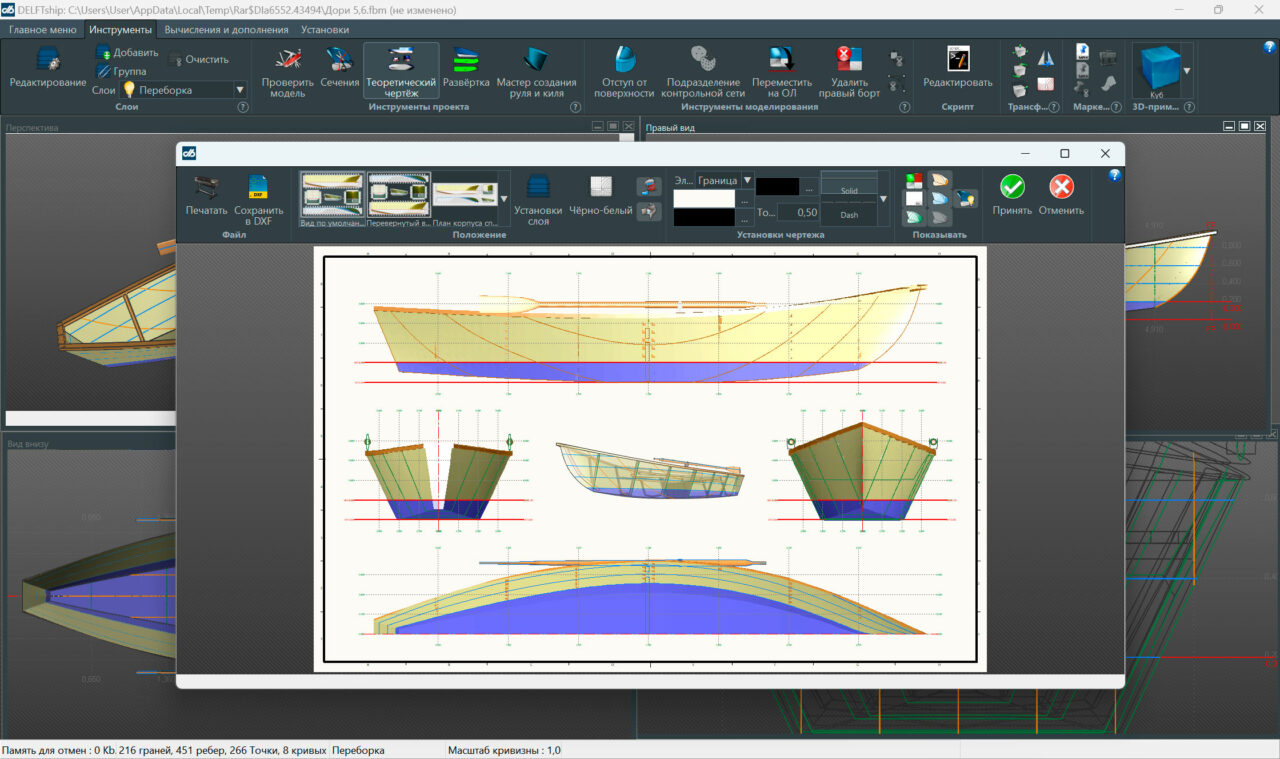This screenshot has width=1280, height=759.
Task: Click the lower black color swatch
Action: tap(705, 217)
